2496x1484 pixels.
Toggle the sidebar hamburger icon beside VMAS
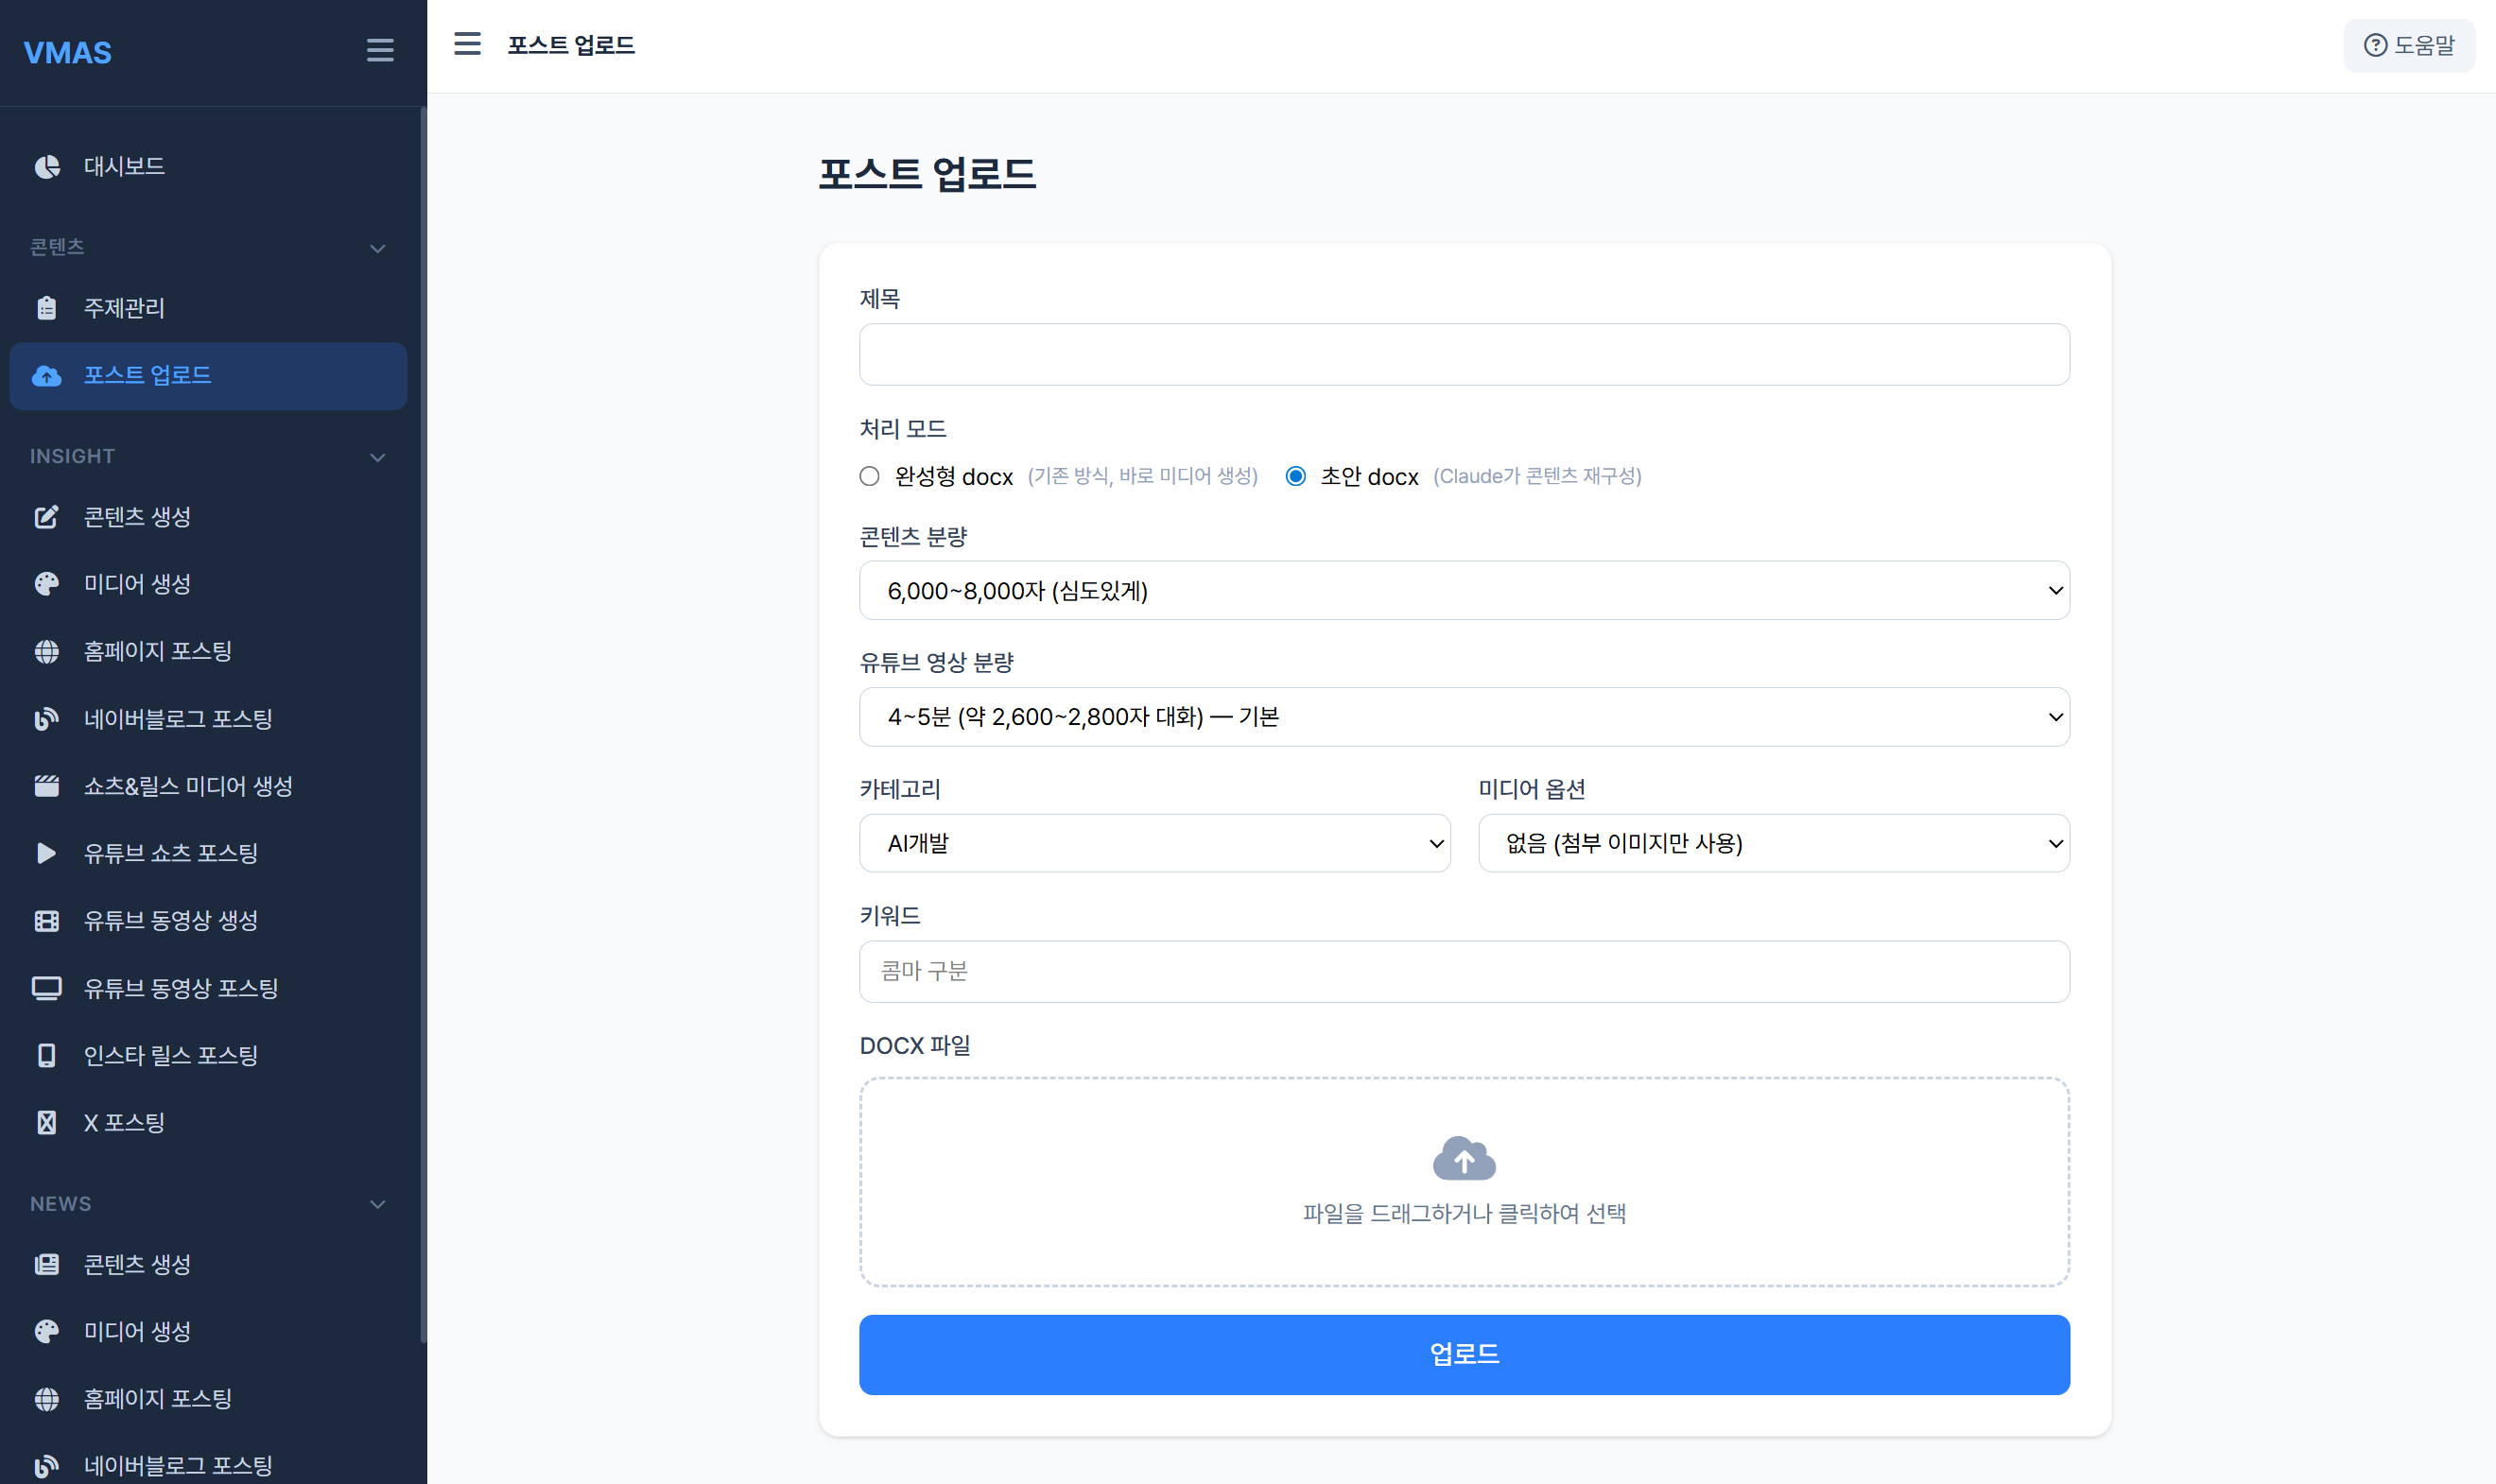point(379,50)
